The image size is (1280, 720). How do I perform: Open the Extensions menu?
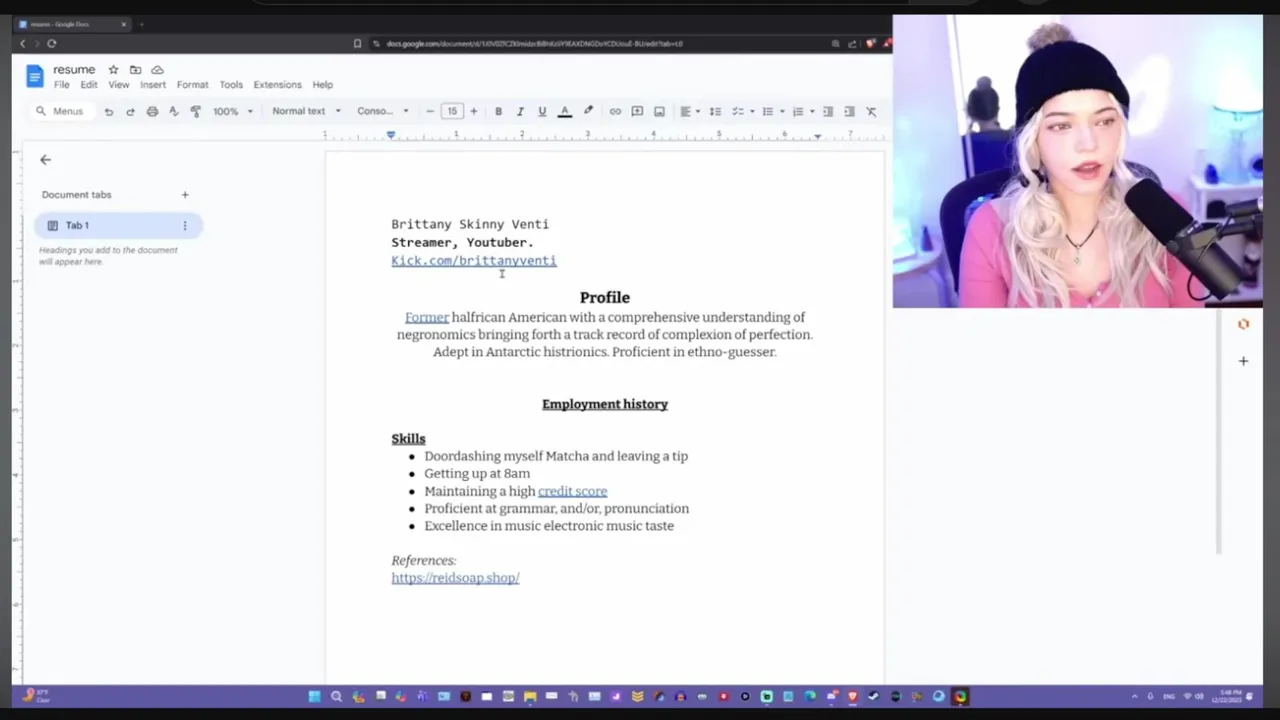[x=277, y=85]
